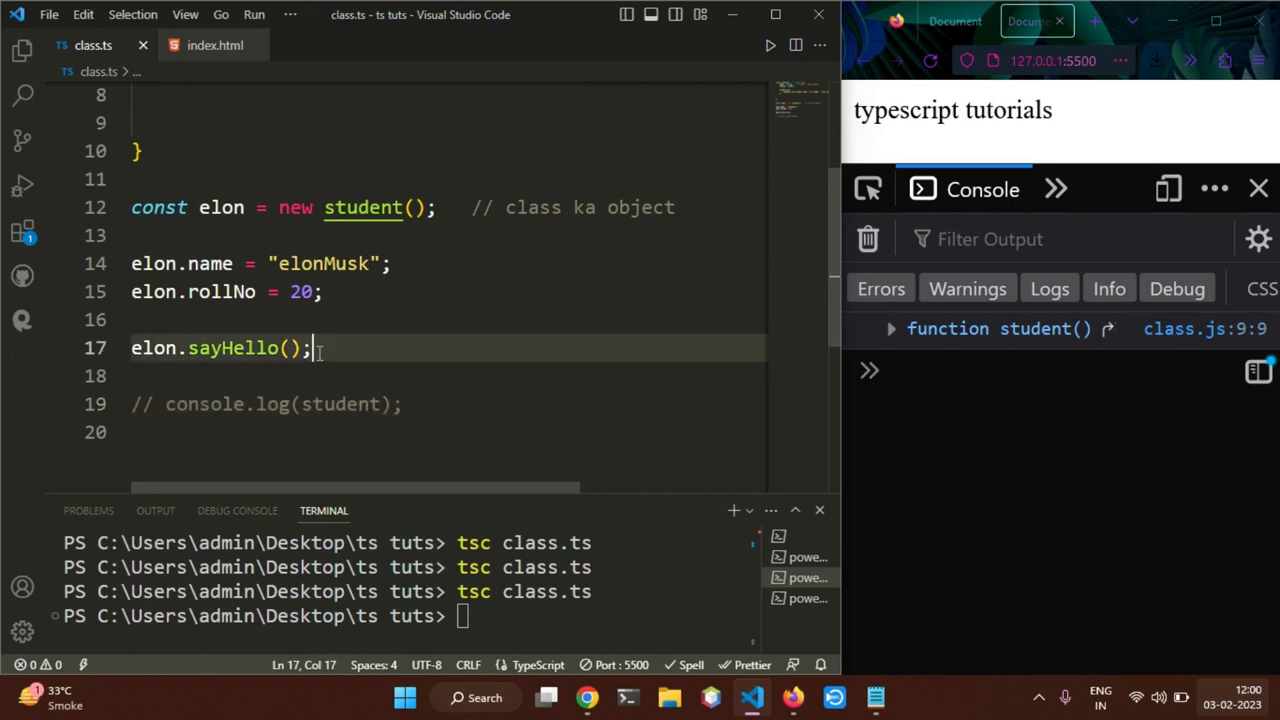Clear the console output with the trash icon
This screenshot has height=720, width=1280.
pos(868,239)
